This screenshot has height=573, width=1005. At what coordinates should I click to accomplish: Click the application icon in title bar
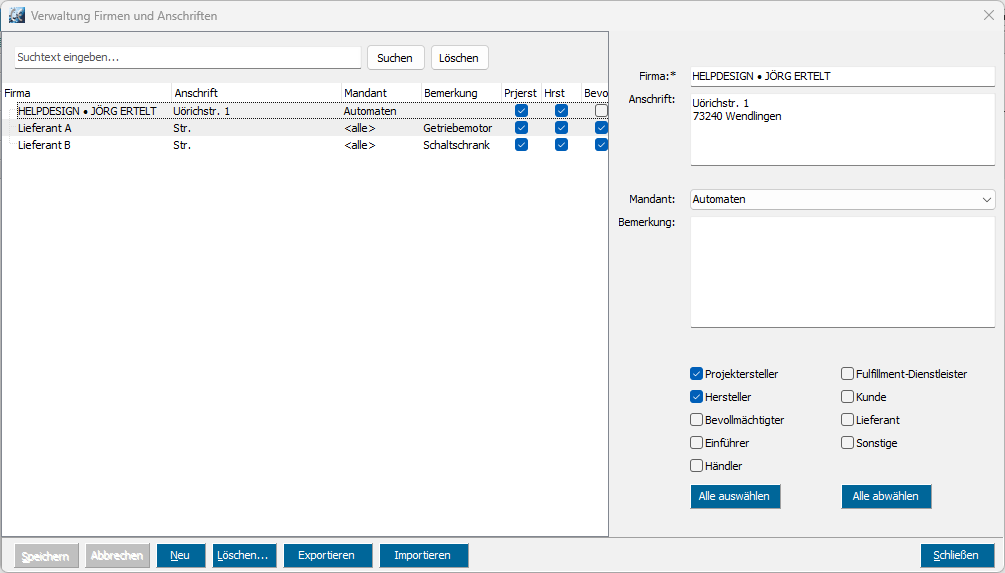coord(16,16)
